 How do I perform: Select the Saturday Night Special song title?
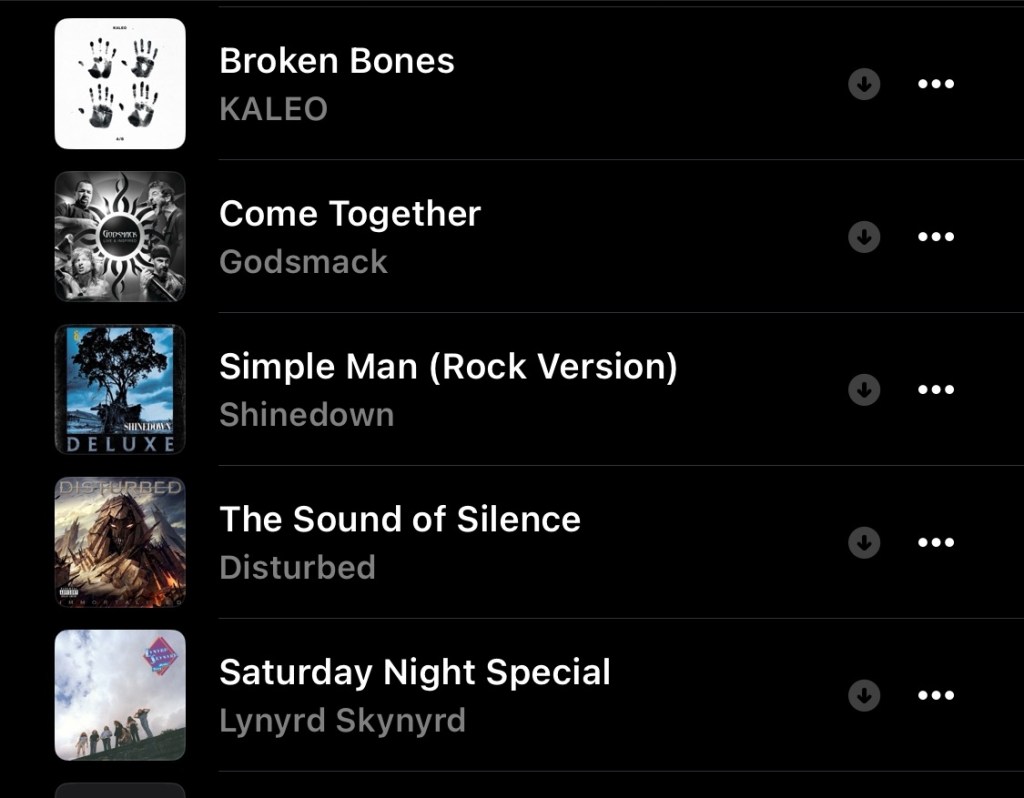[415, 673]
